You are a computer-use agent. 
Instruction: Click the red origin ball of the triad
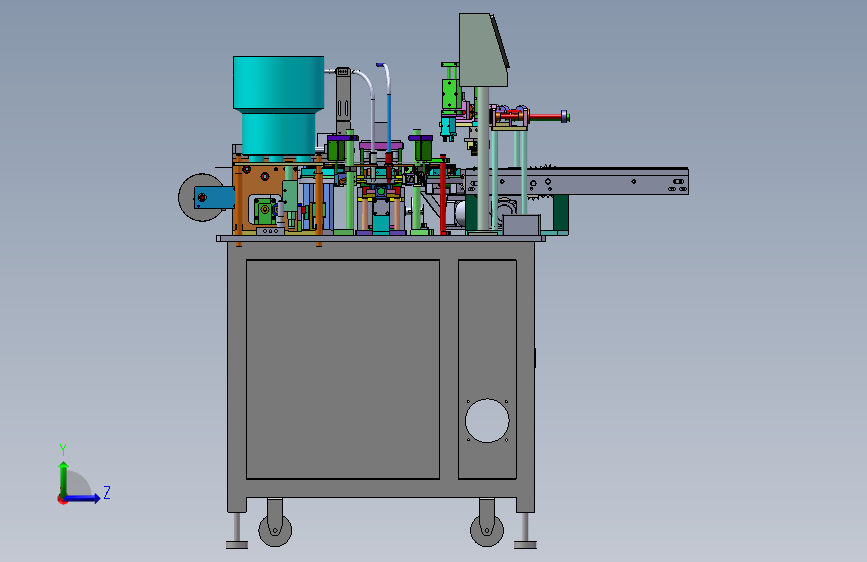click(62, 499)
